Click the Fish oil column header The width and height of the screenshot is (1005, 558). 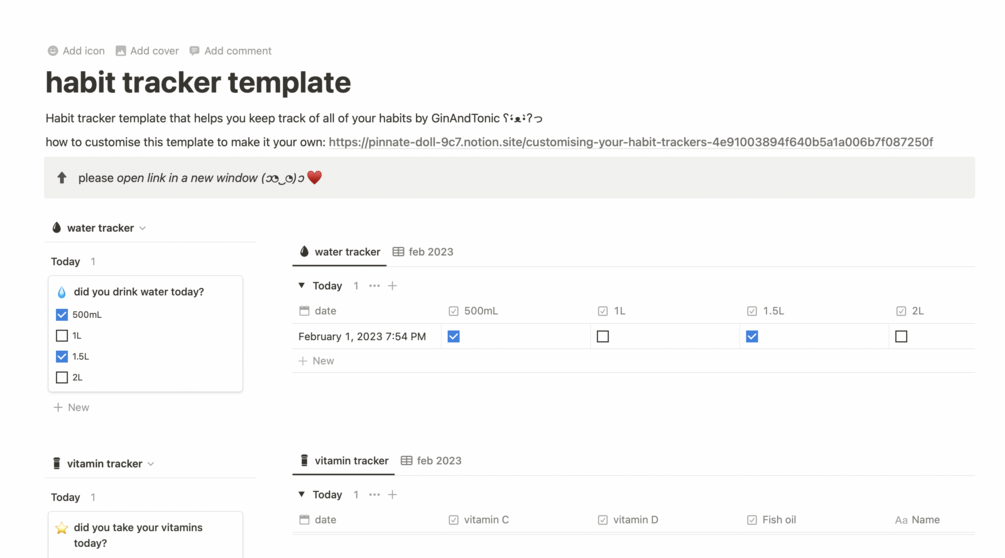coord(778,520)
